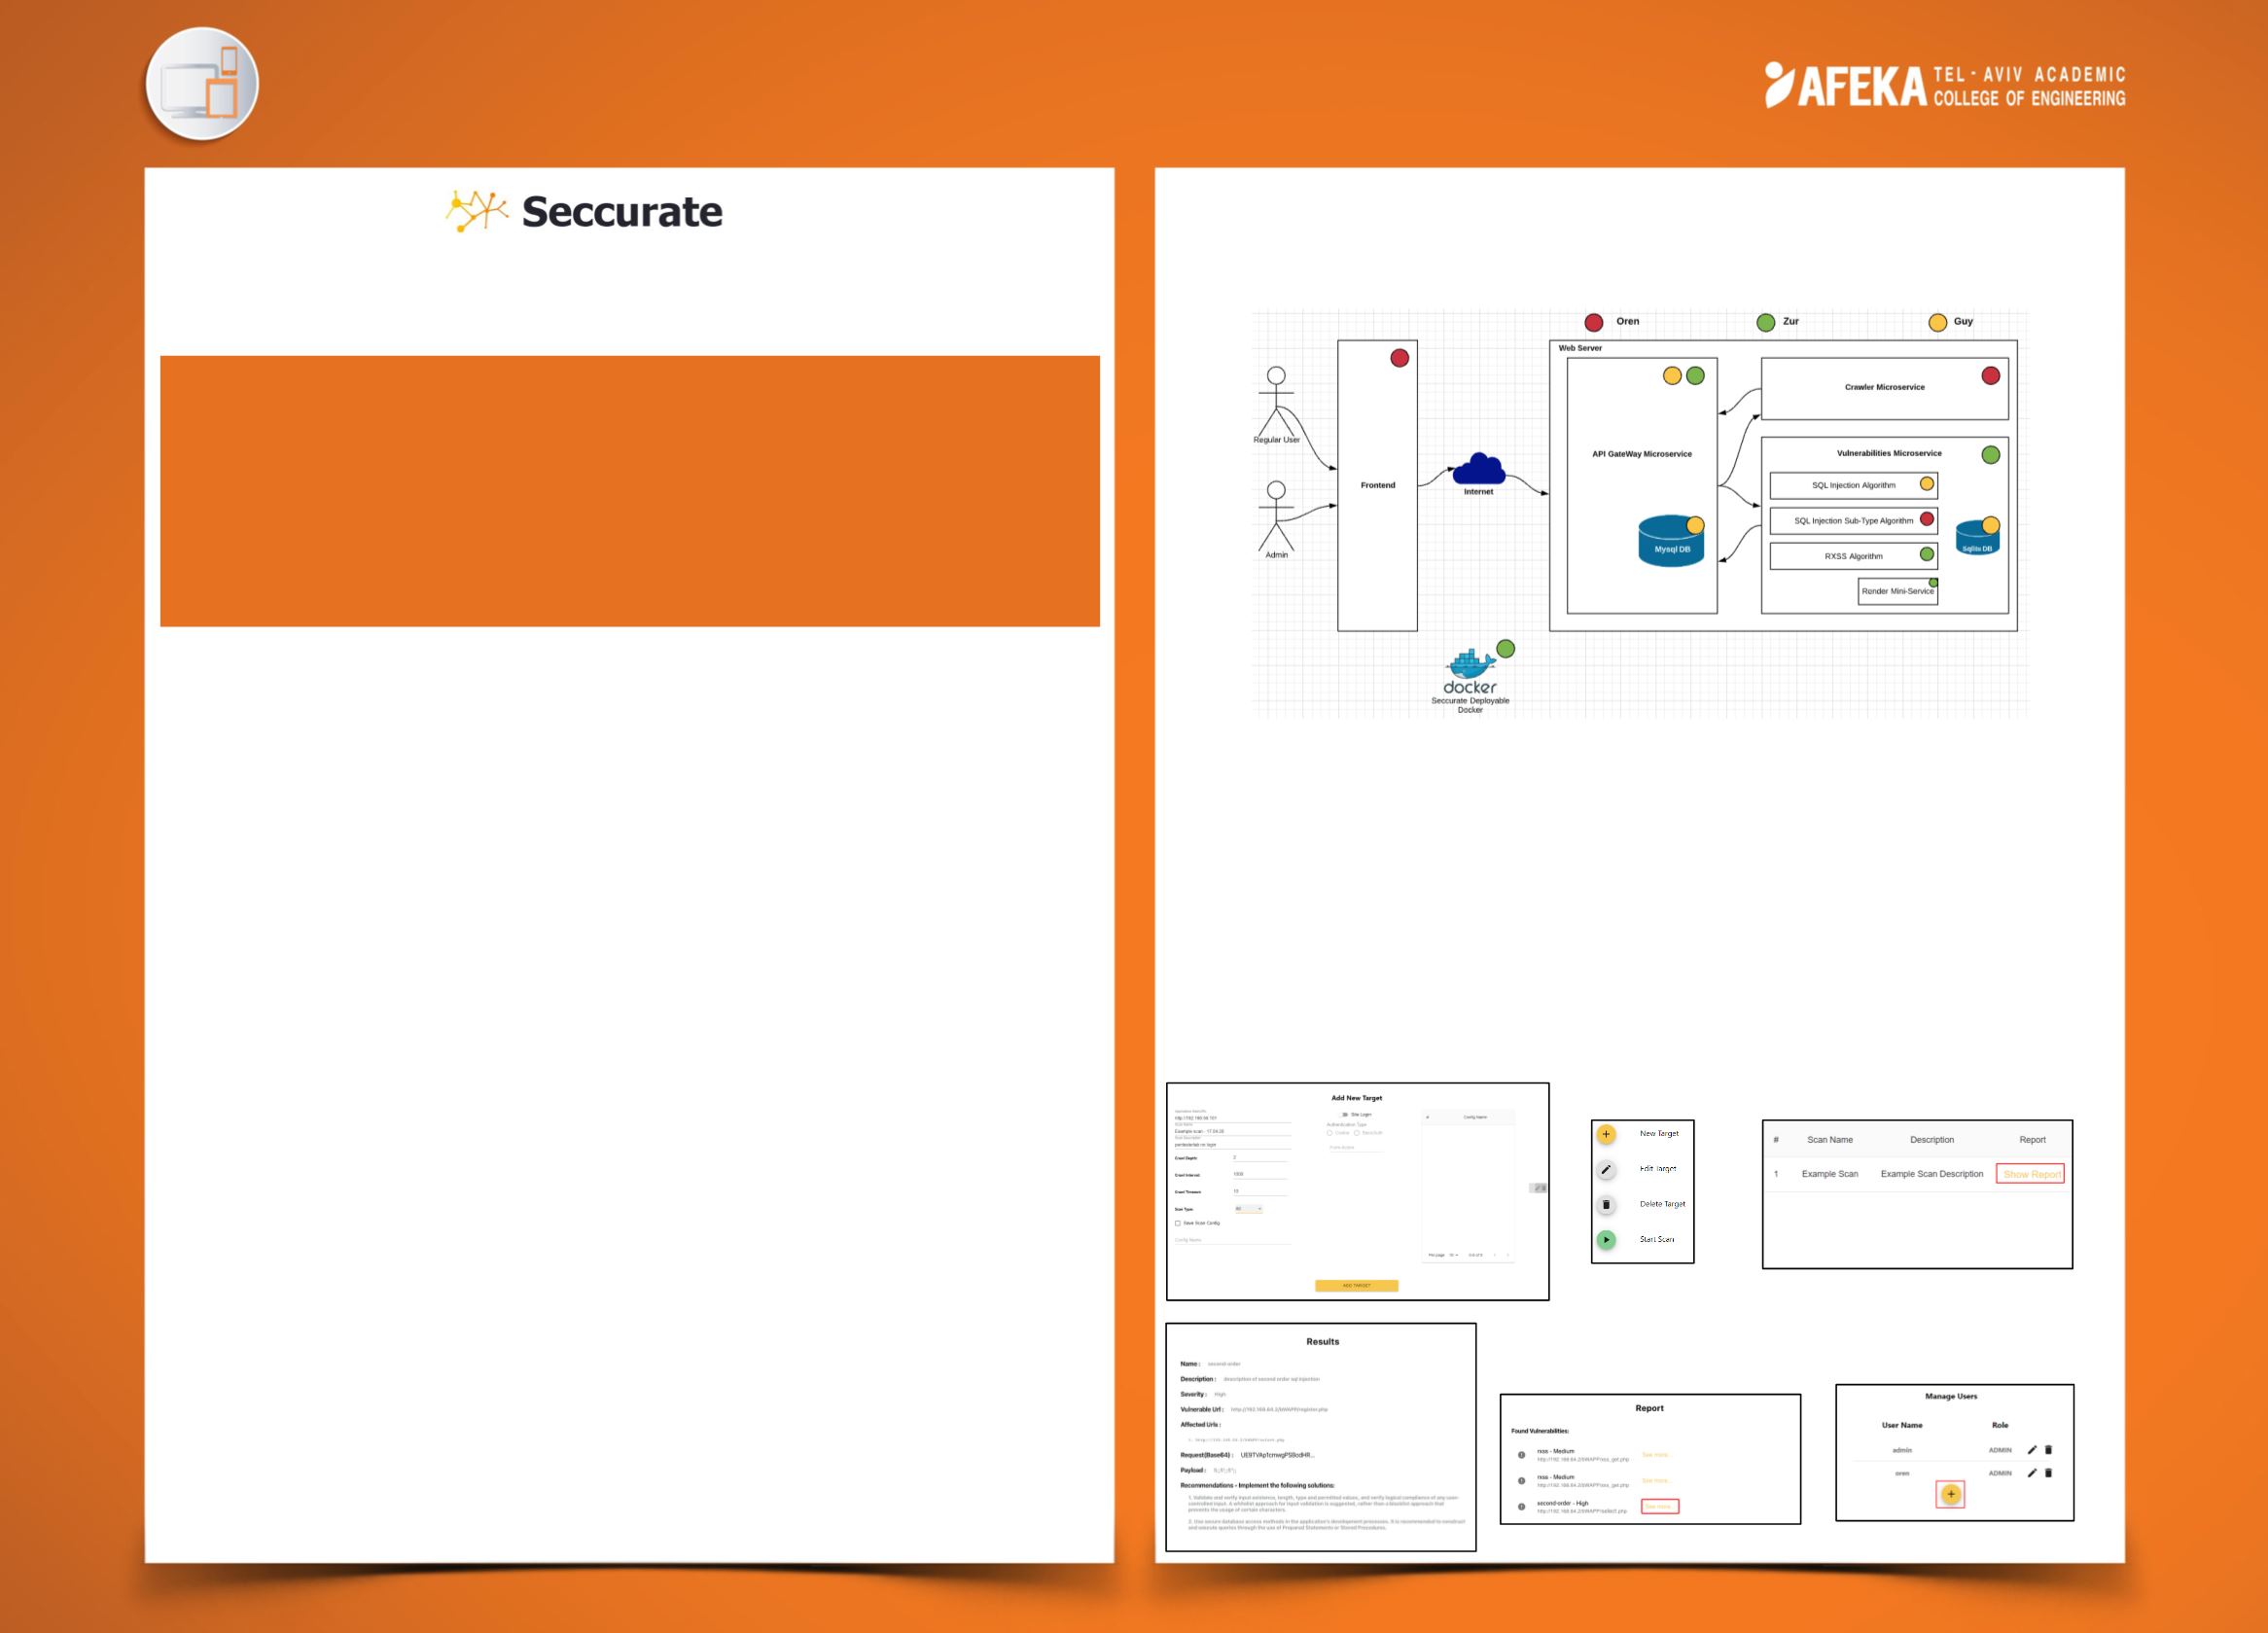
Task: Click the red Oren legend circle
Action: click(x=1594, y=322)
